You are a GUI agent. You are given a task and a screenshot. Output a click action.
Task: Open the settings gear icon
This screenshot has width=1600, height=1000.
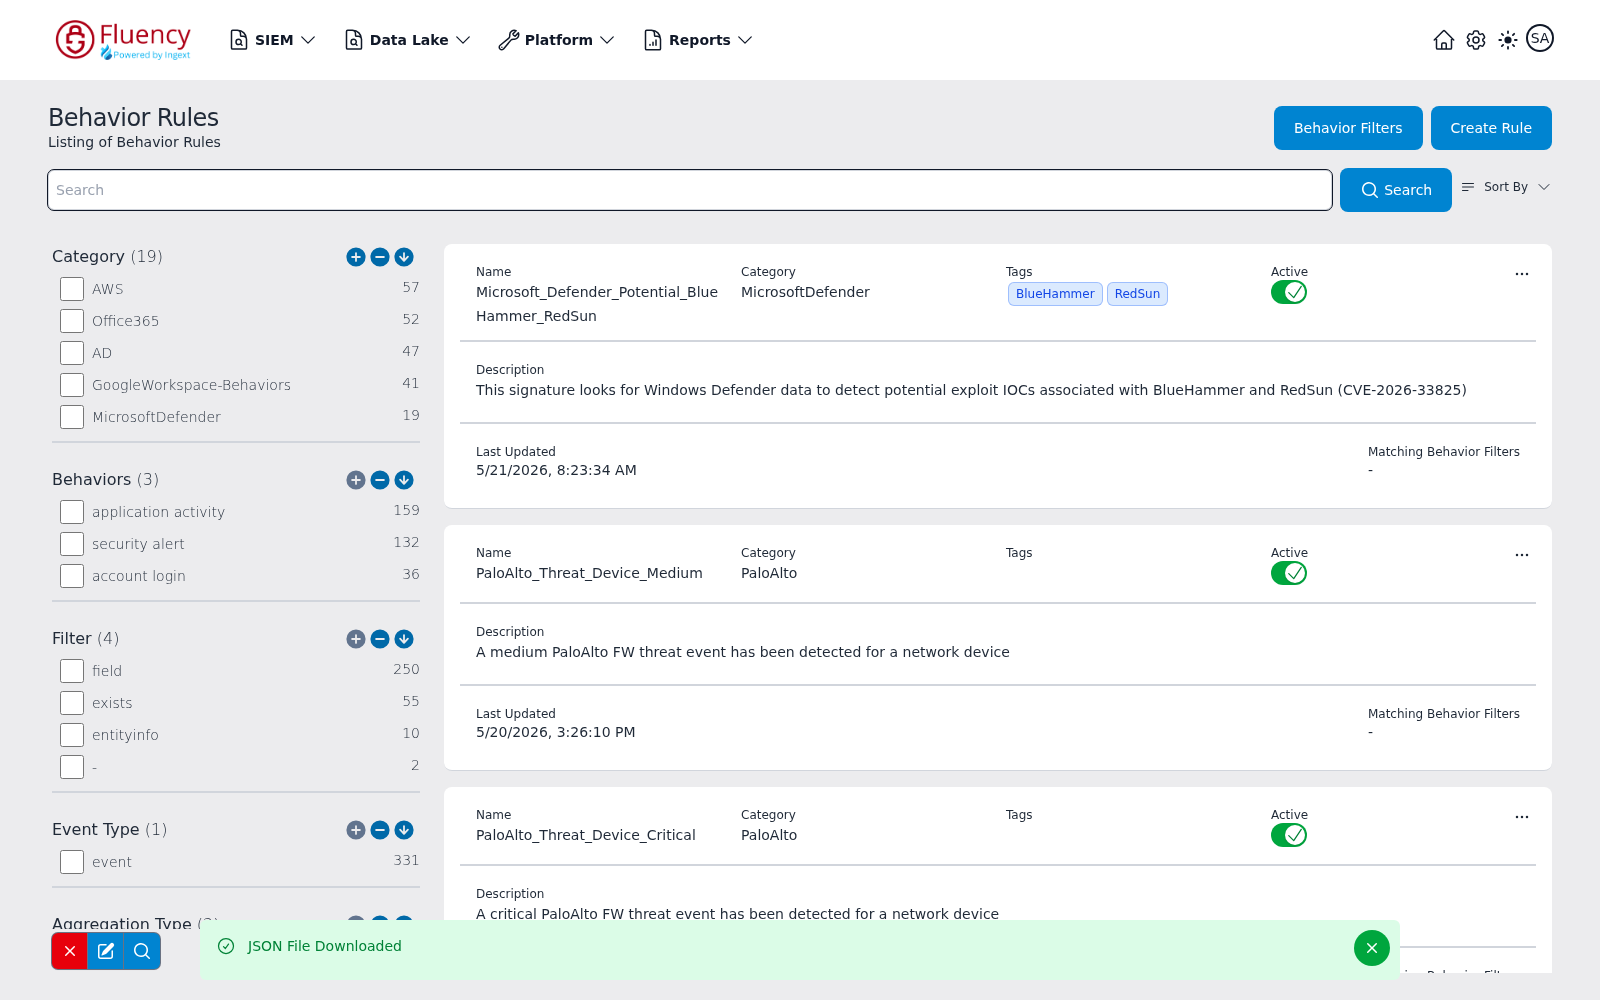point(1476,40)
